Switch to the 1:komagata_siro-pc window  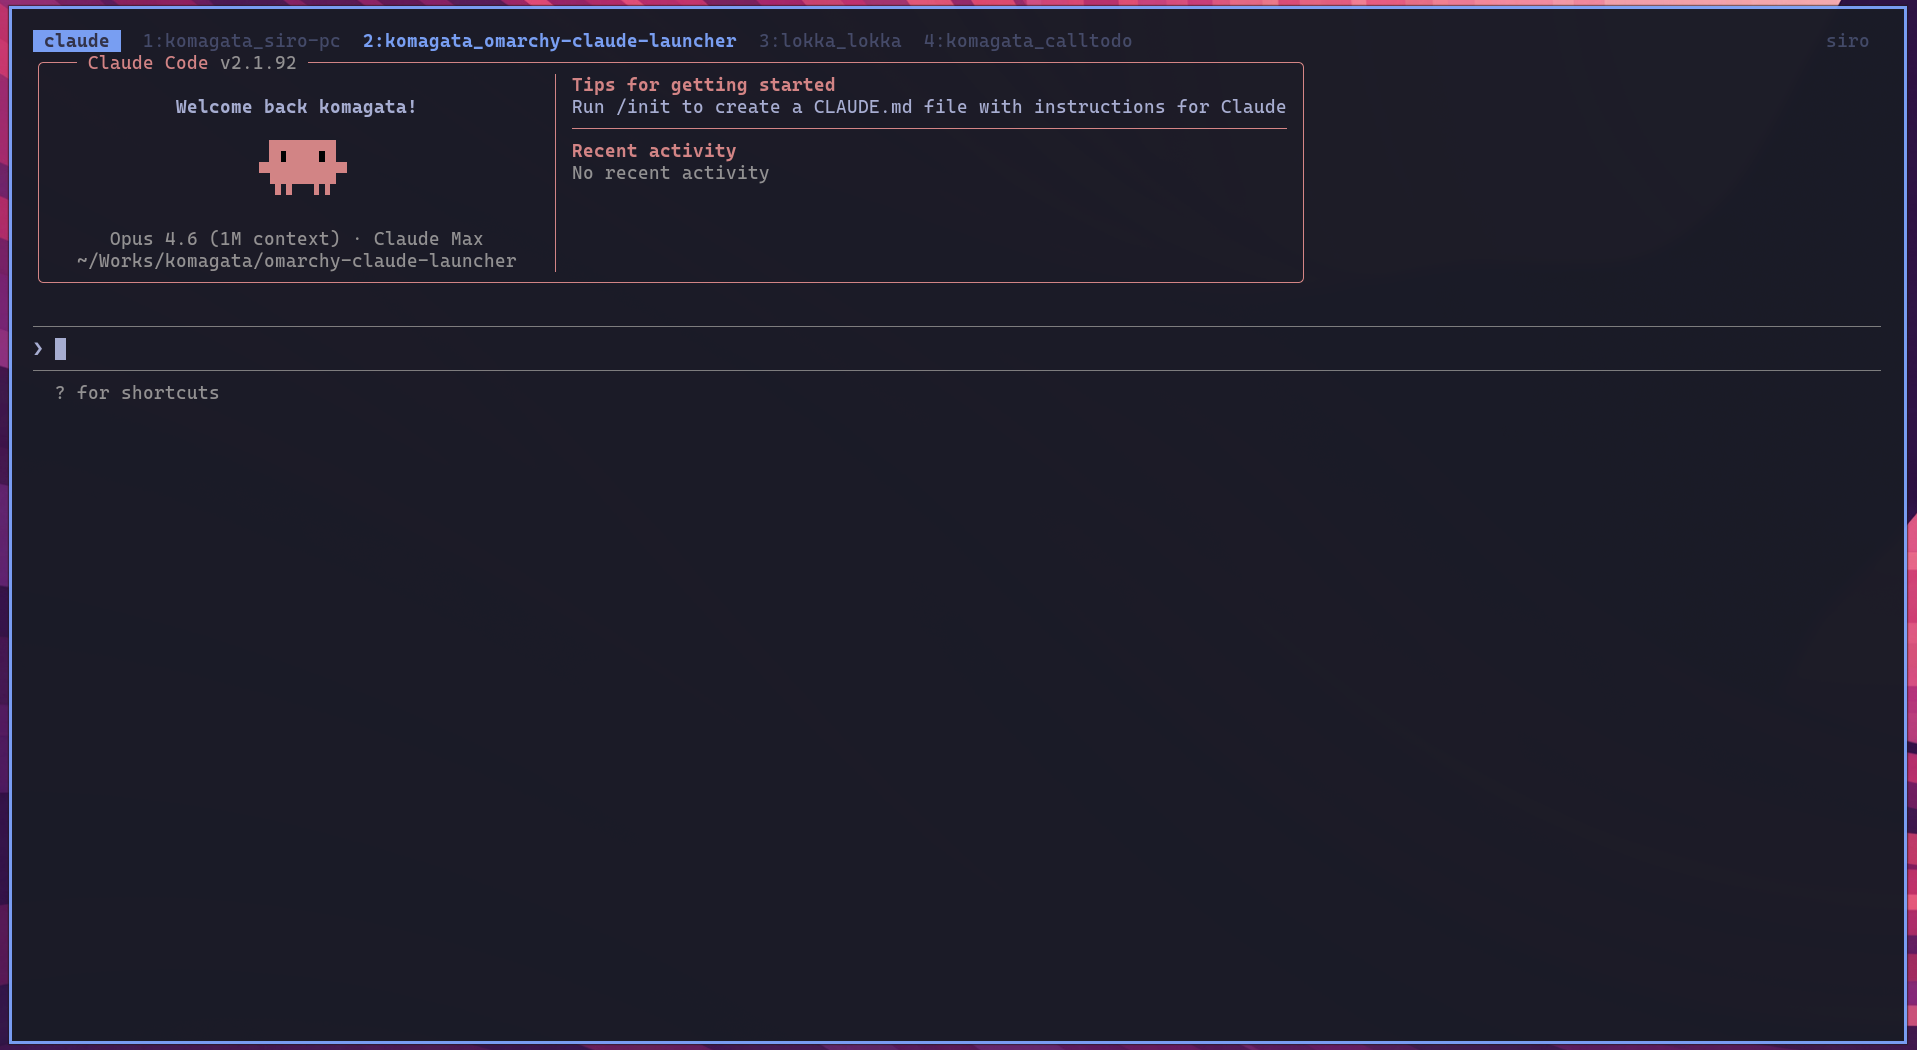(241, 41)
